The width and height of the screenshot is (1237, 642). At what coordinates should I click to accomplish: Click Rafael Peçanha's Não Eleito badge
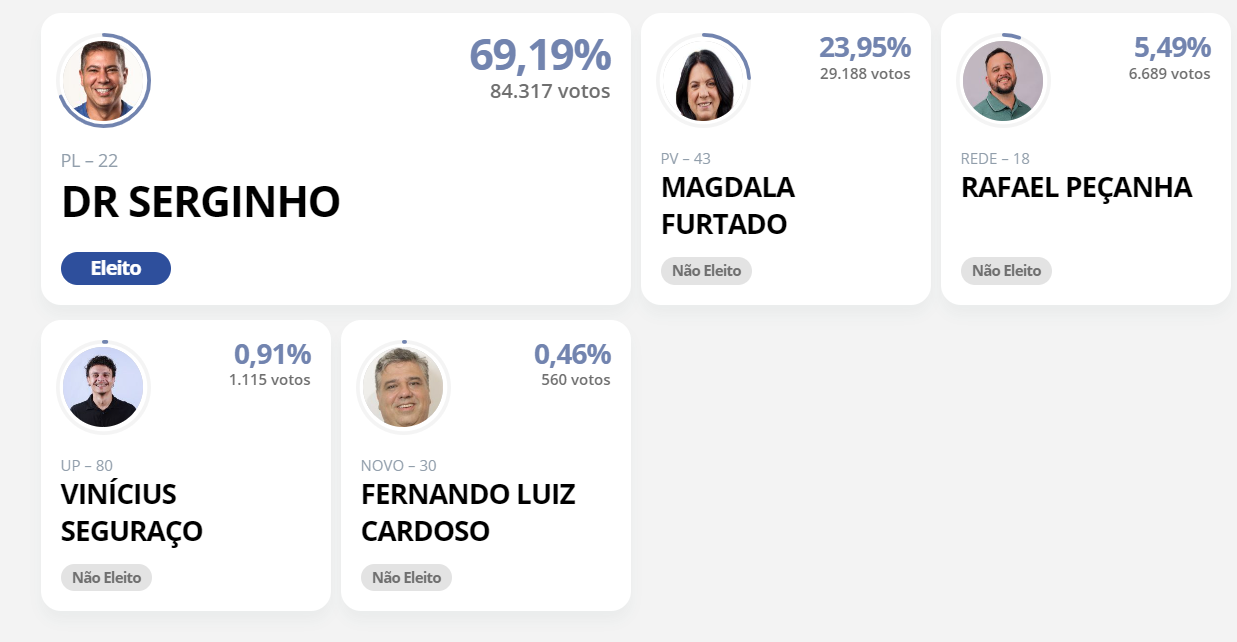point(1006,271)
